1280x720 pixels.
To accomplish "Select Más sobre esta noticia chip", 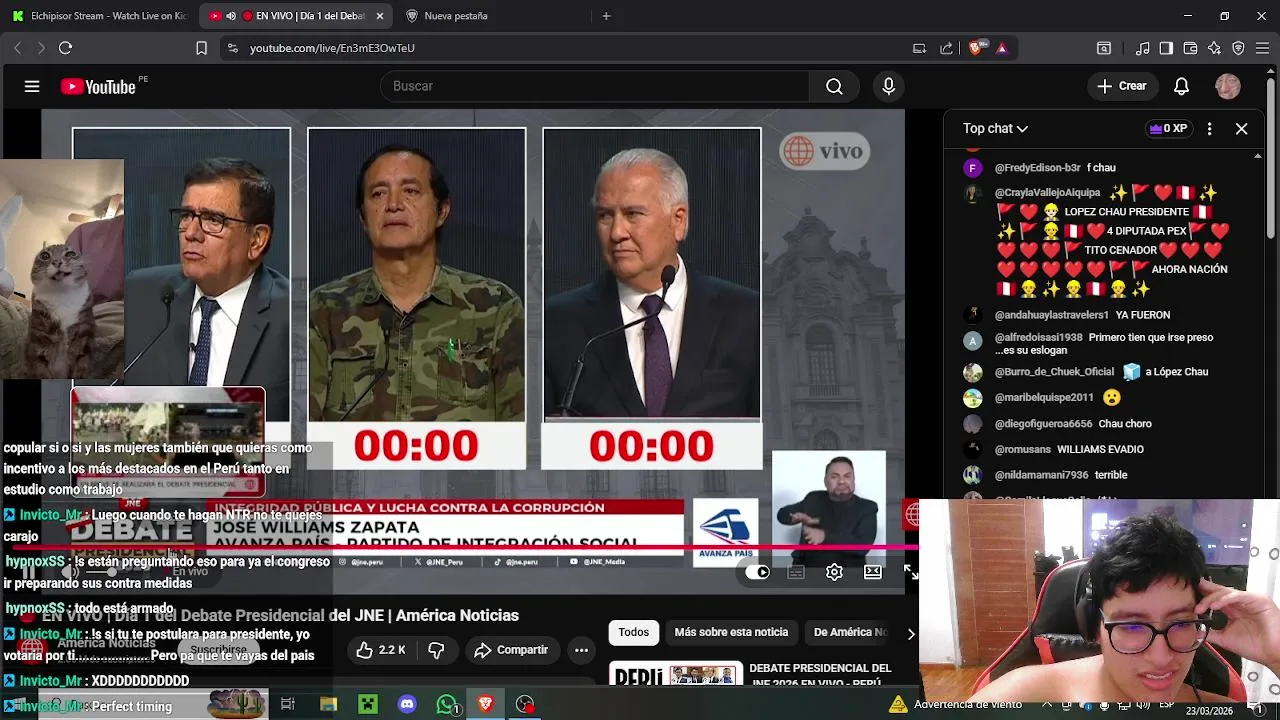I will (731, 632).
